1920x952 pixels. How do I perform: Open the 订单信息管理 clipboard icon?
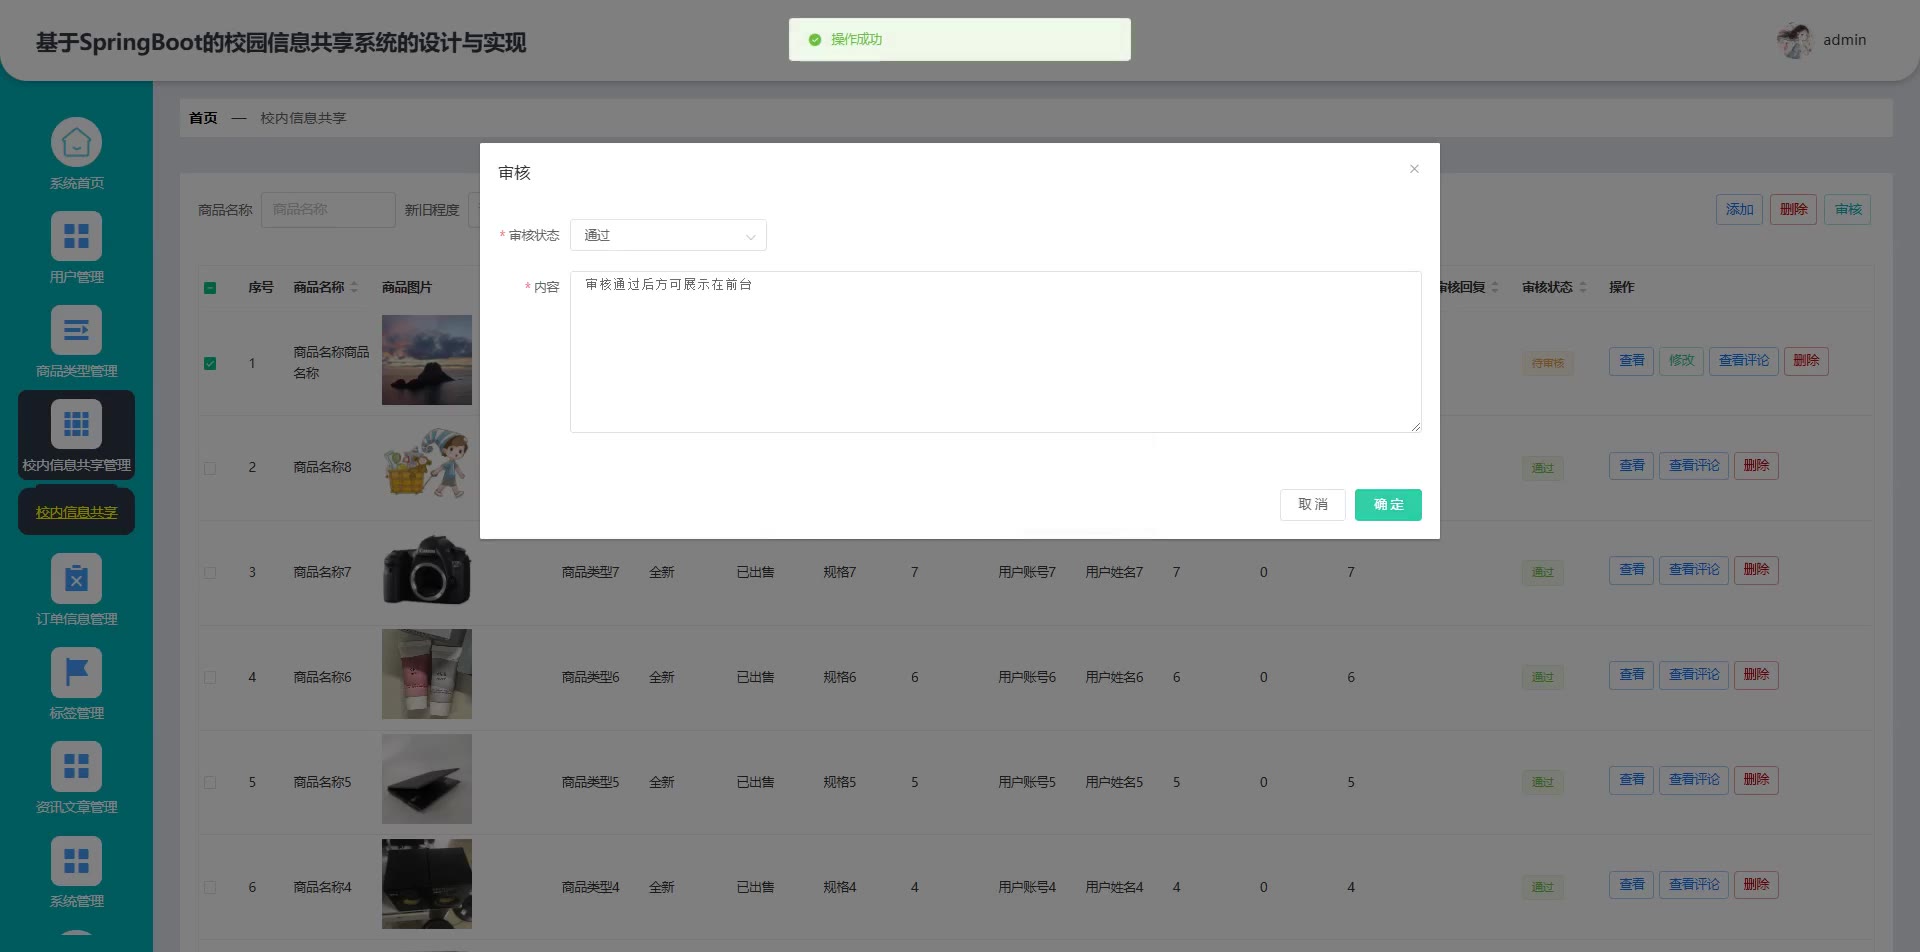point(76,579)
